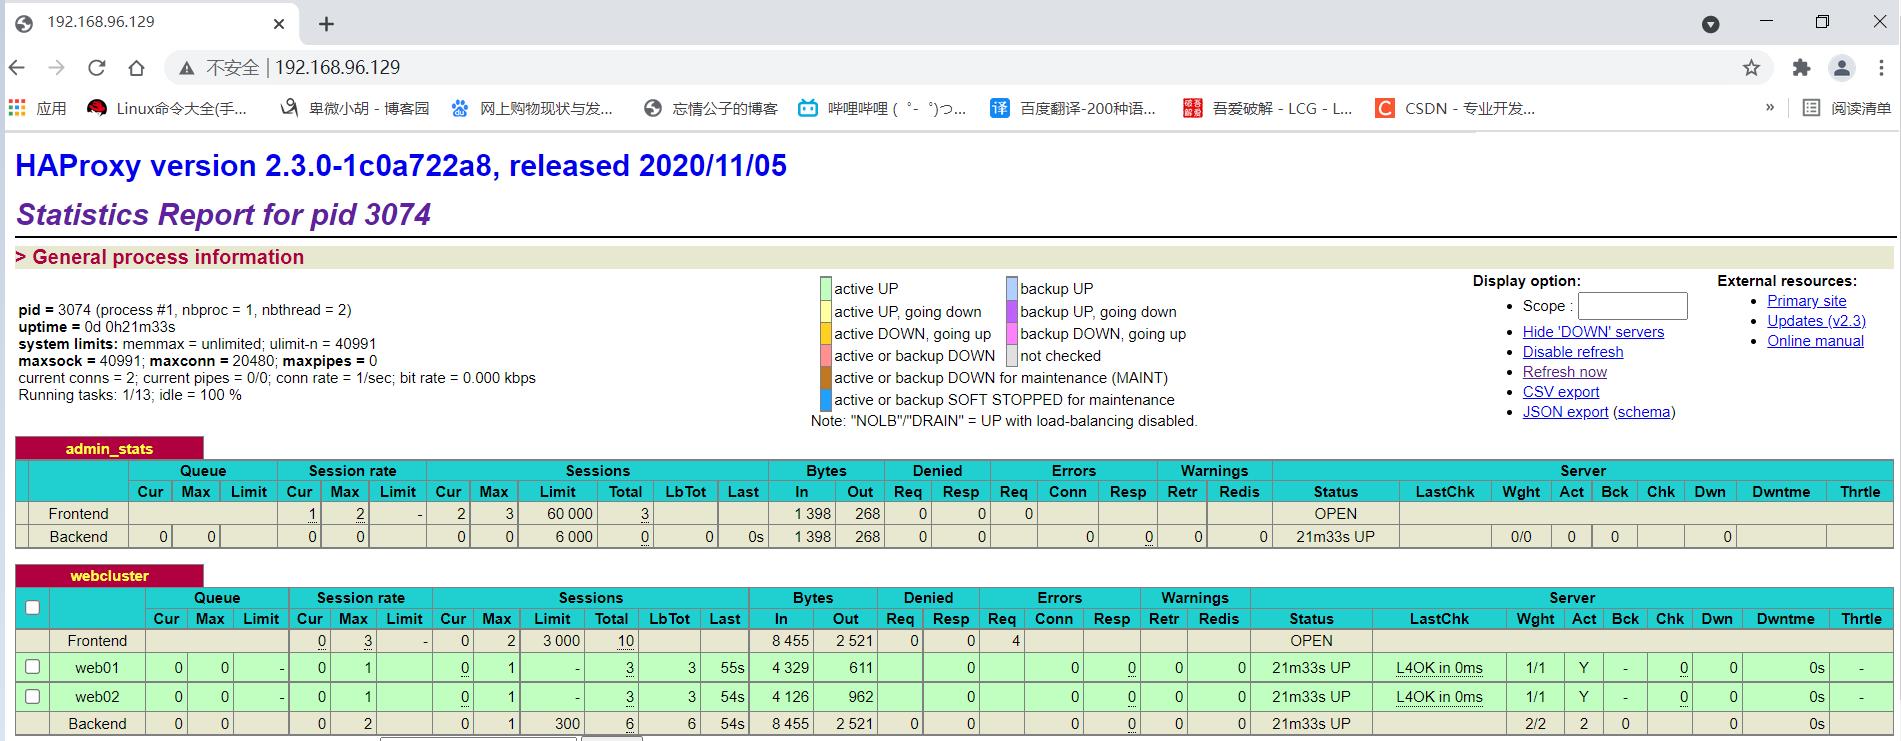The width and height of the screenshot is (1901, 741).
Task: Open Chrome's three-dot menu
Action: (1879, 67)
